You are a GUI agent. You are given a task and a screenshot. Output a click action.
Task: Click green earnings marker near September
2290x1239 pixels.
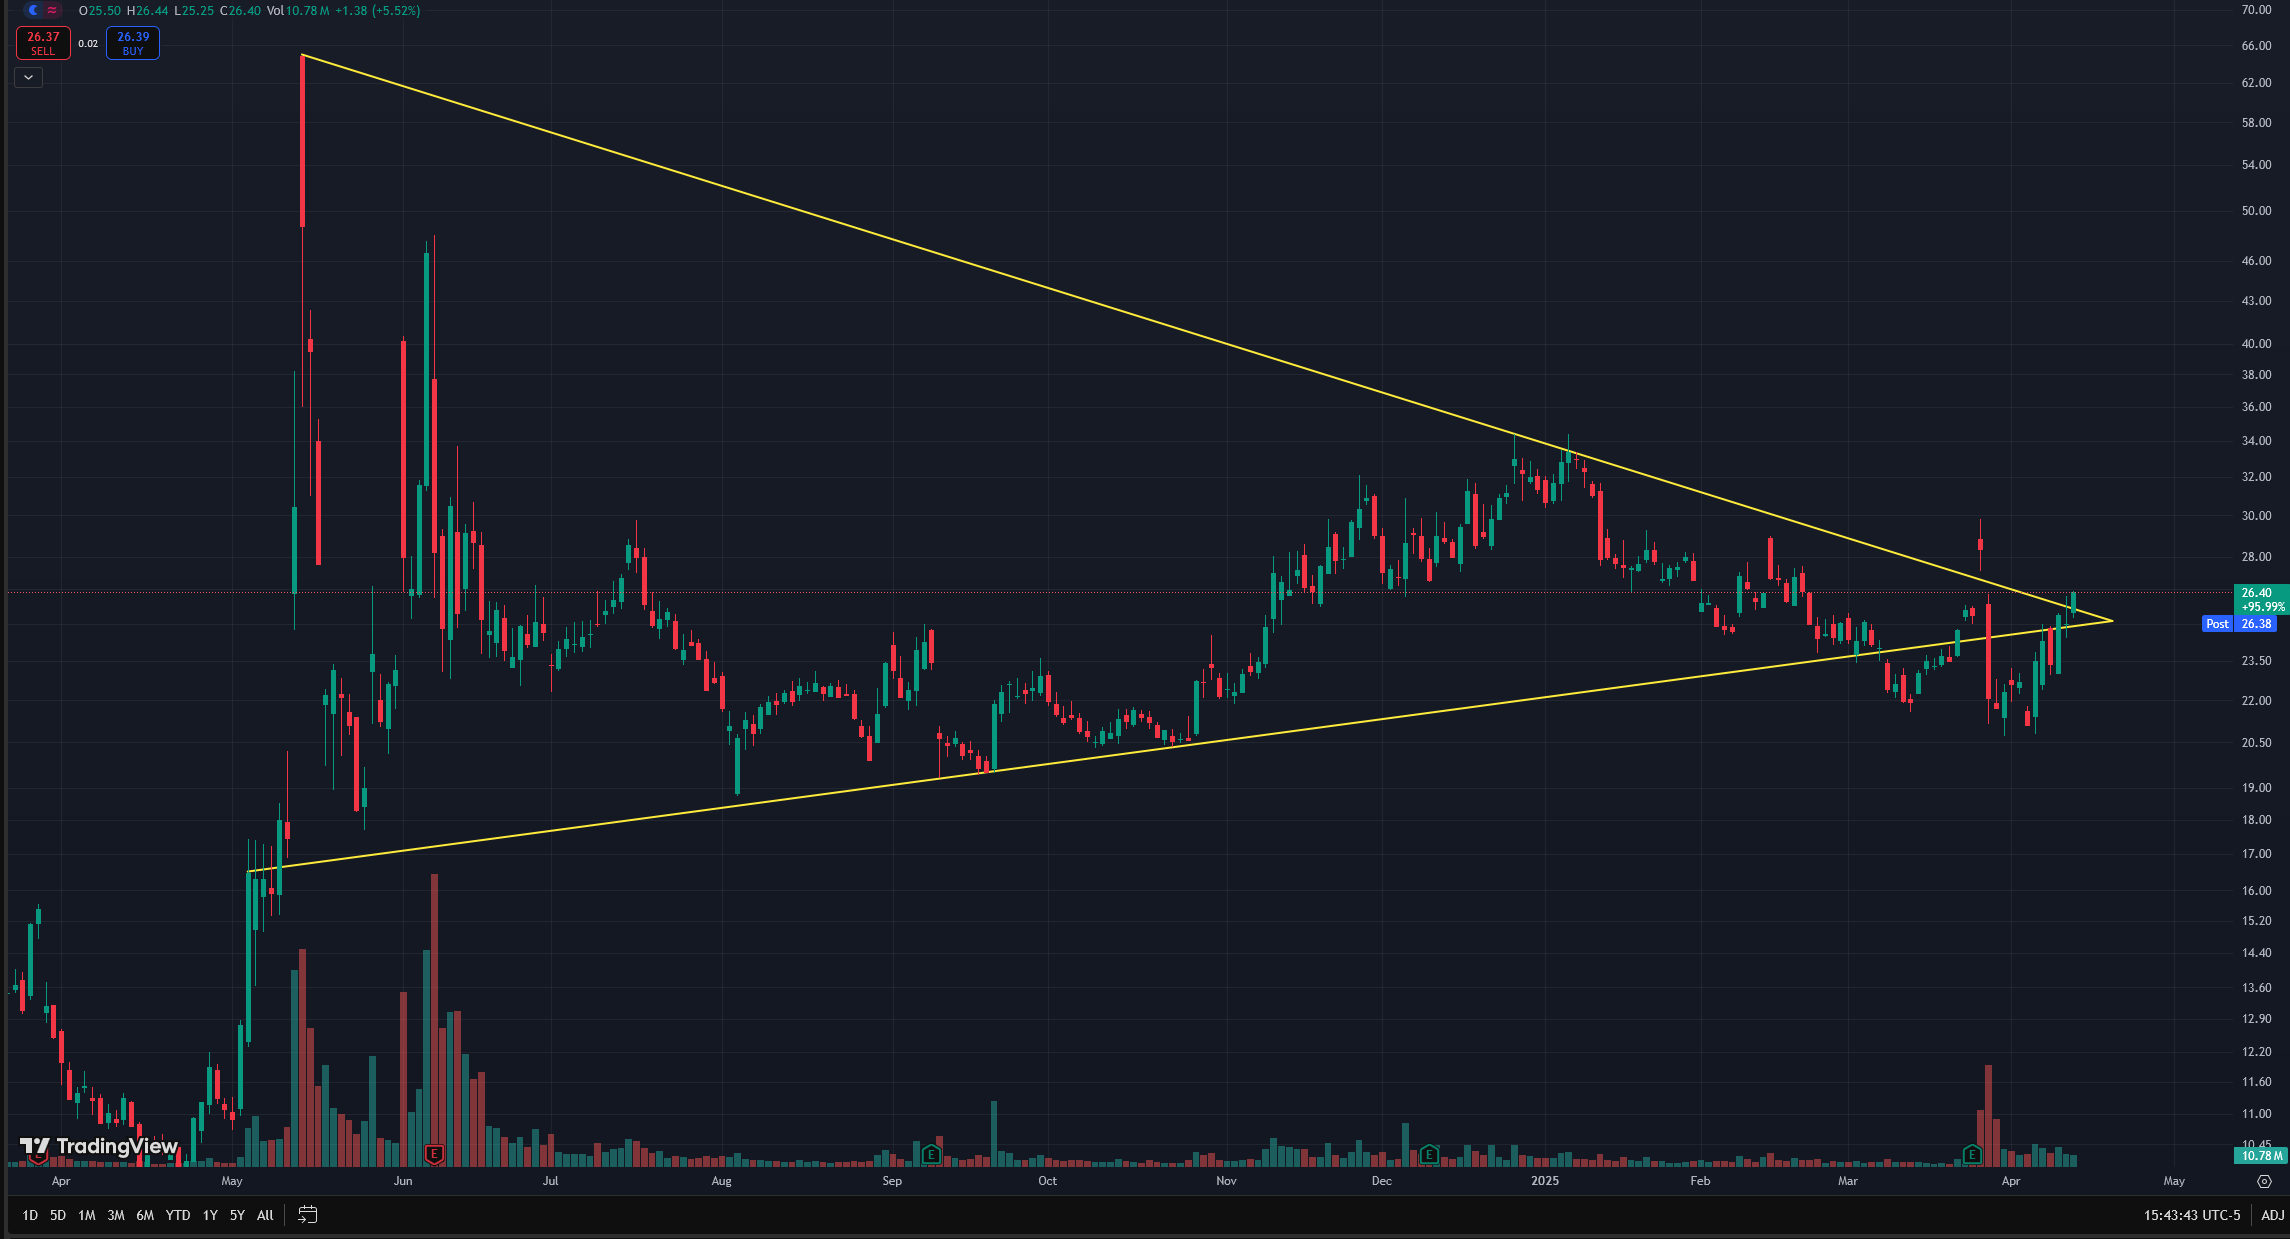point(931,1154)
